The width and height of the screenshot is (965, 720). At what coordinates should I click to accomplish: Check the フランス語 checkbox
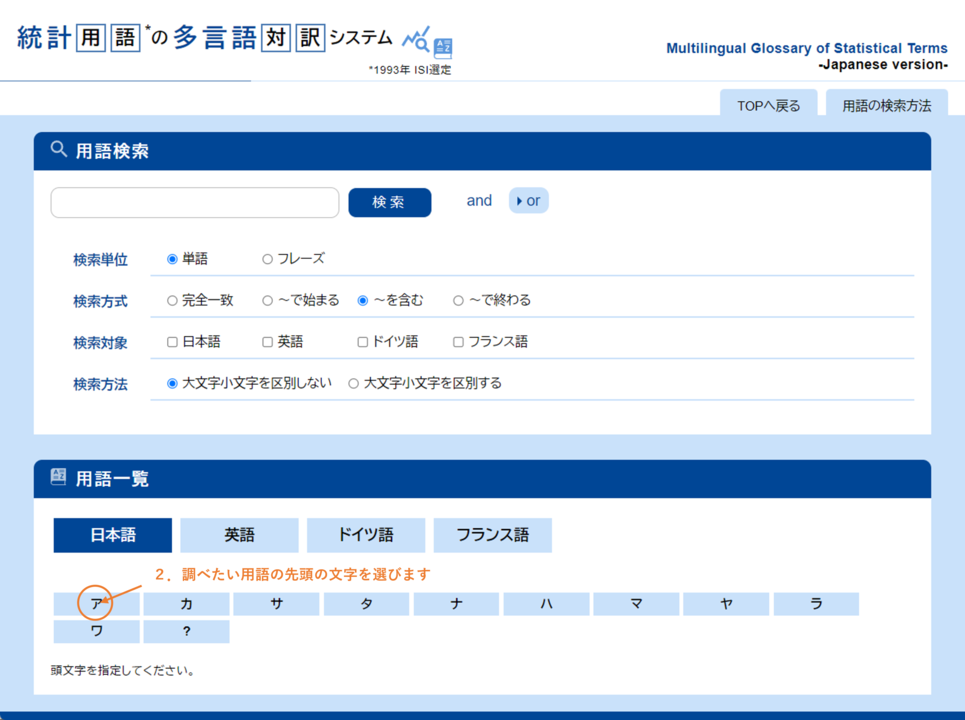pos(458,342)
